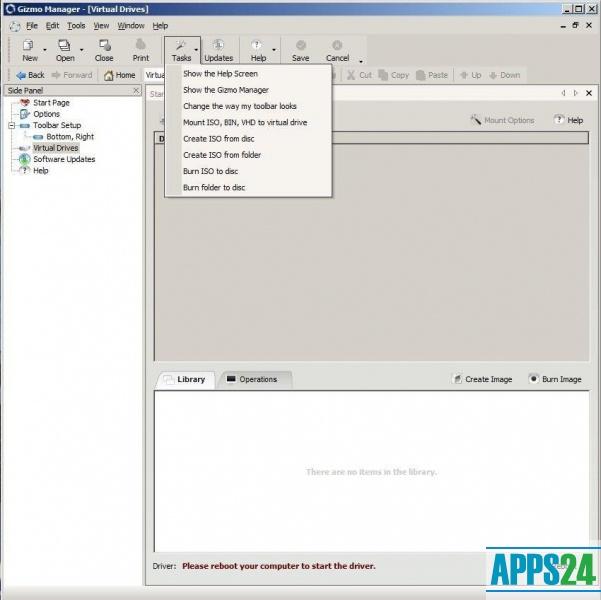Click the Create Image icon
Screen dimensions: 601x600
[457, 379]
